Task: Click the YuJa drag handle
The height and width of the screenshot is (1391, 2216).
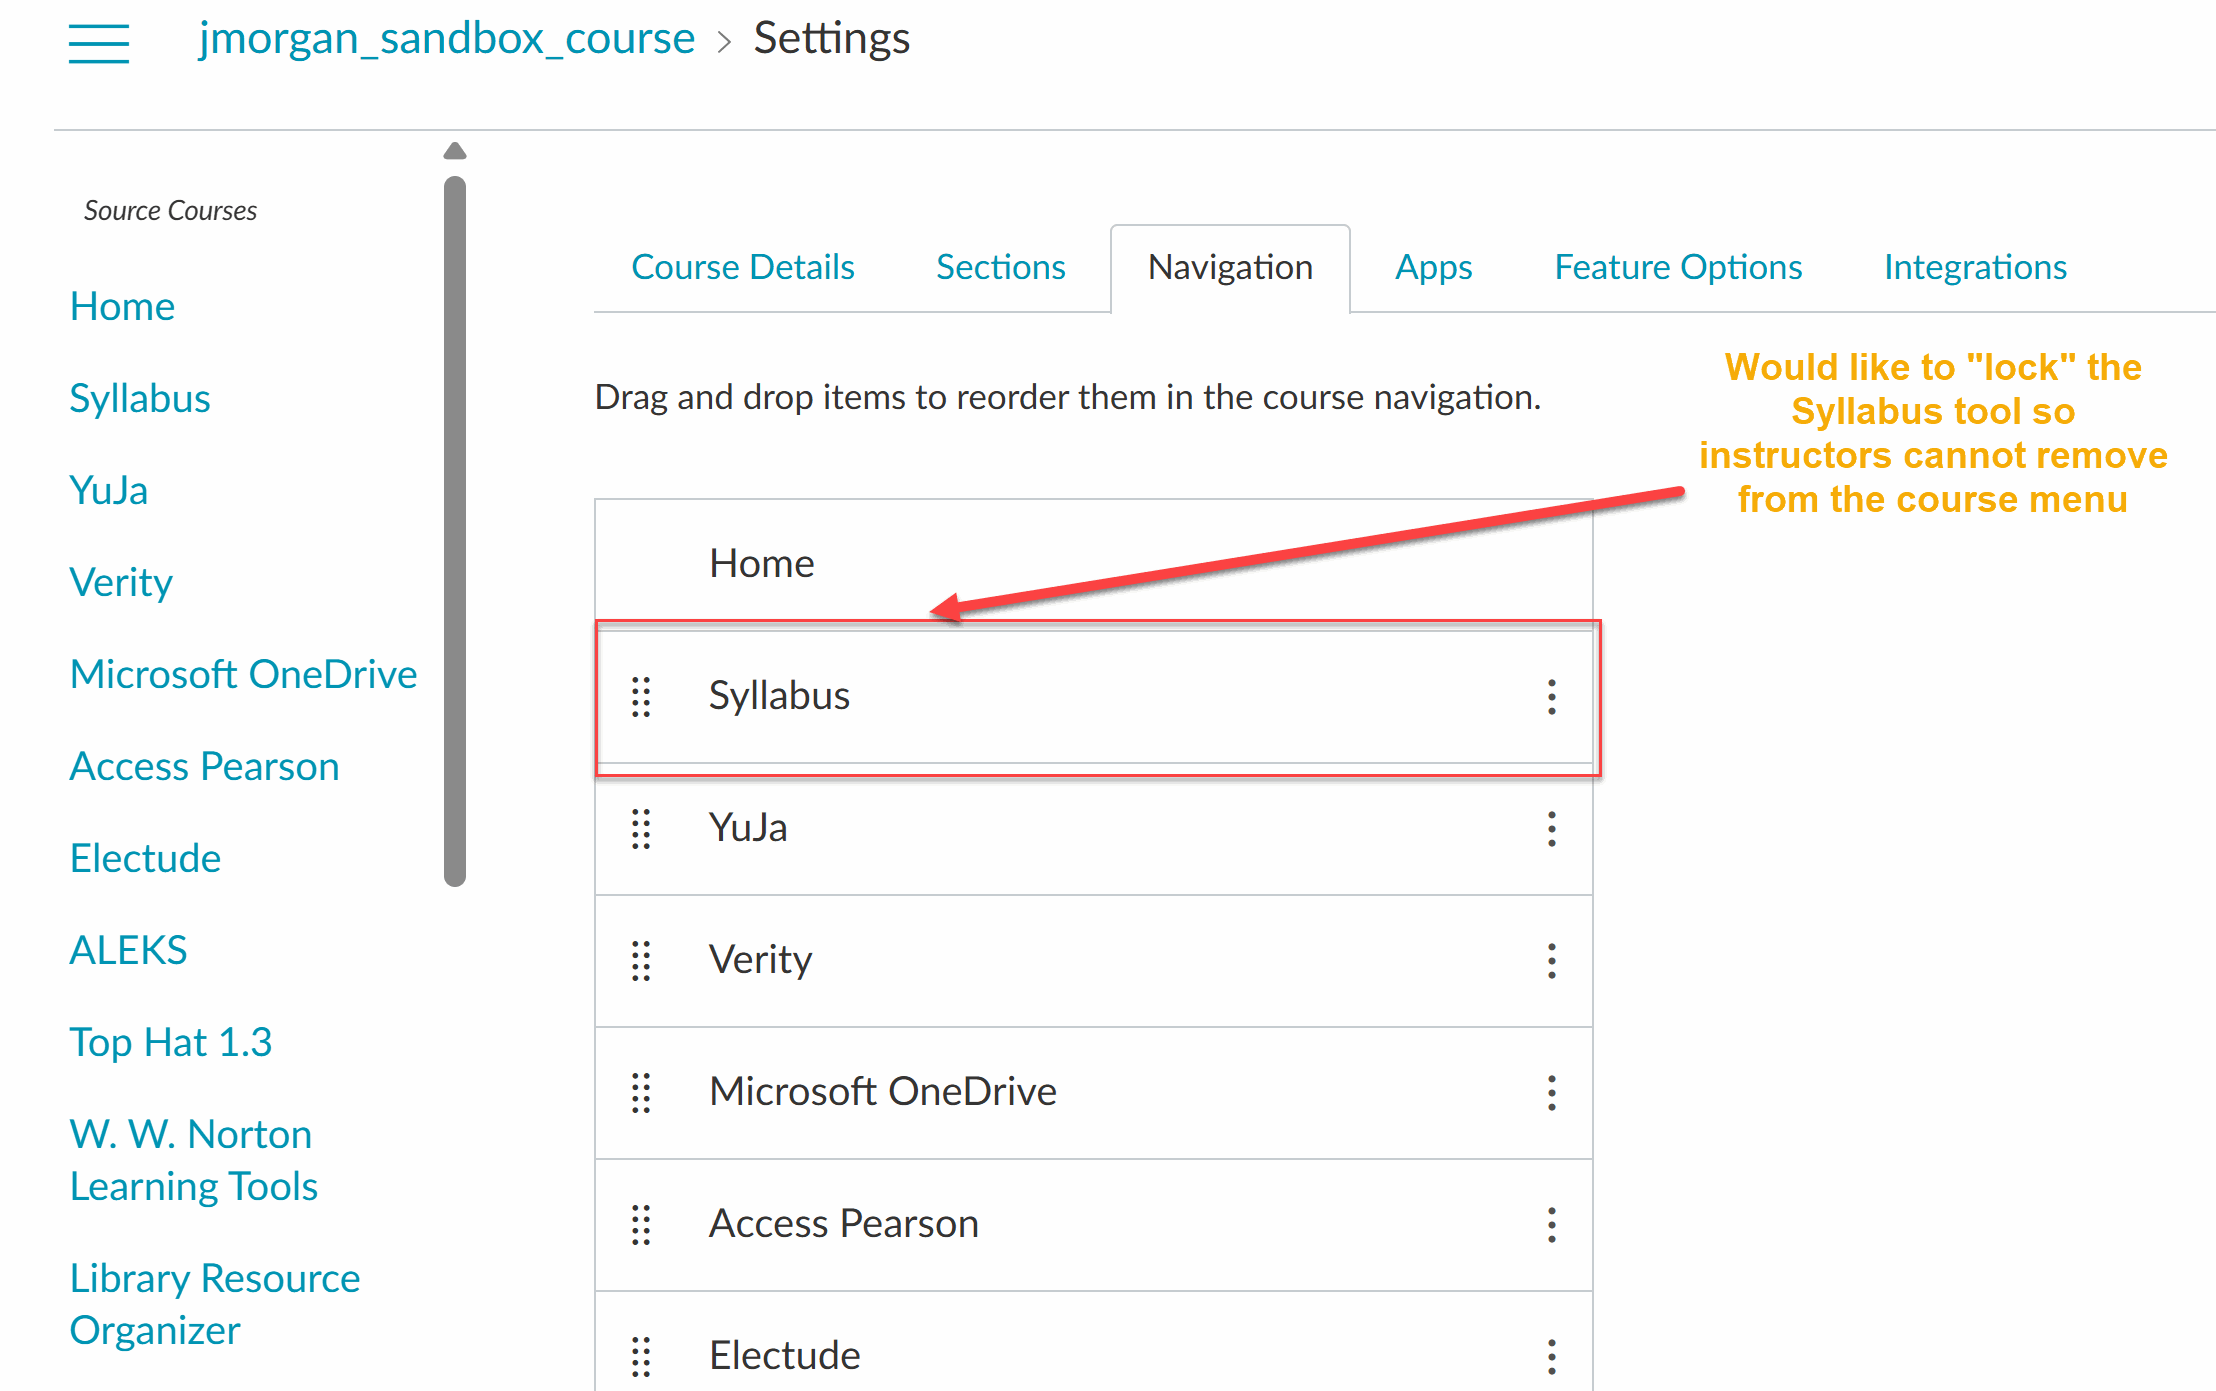Action: 641,828
